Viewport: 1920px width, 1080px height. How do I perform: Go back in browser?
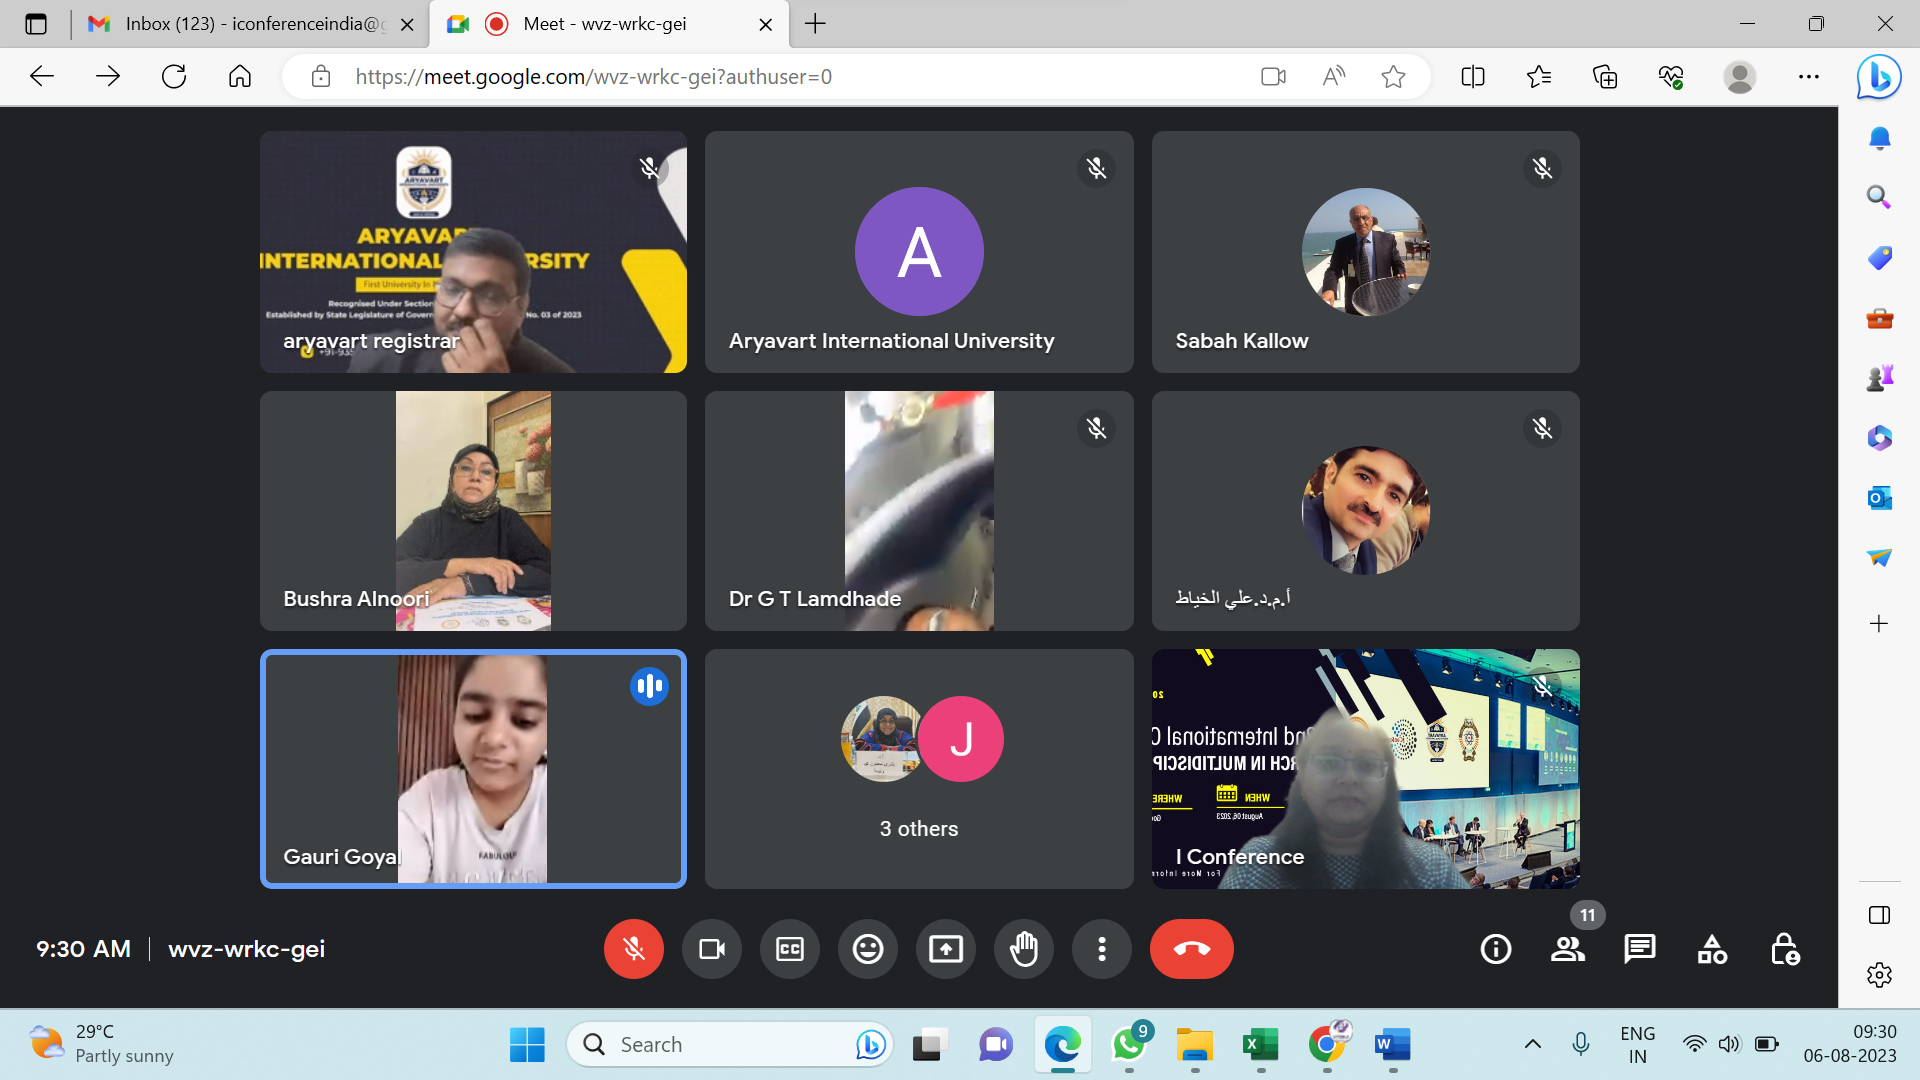(42, 76)
